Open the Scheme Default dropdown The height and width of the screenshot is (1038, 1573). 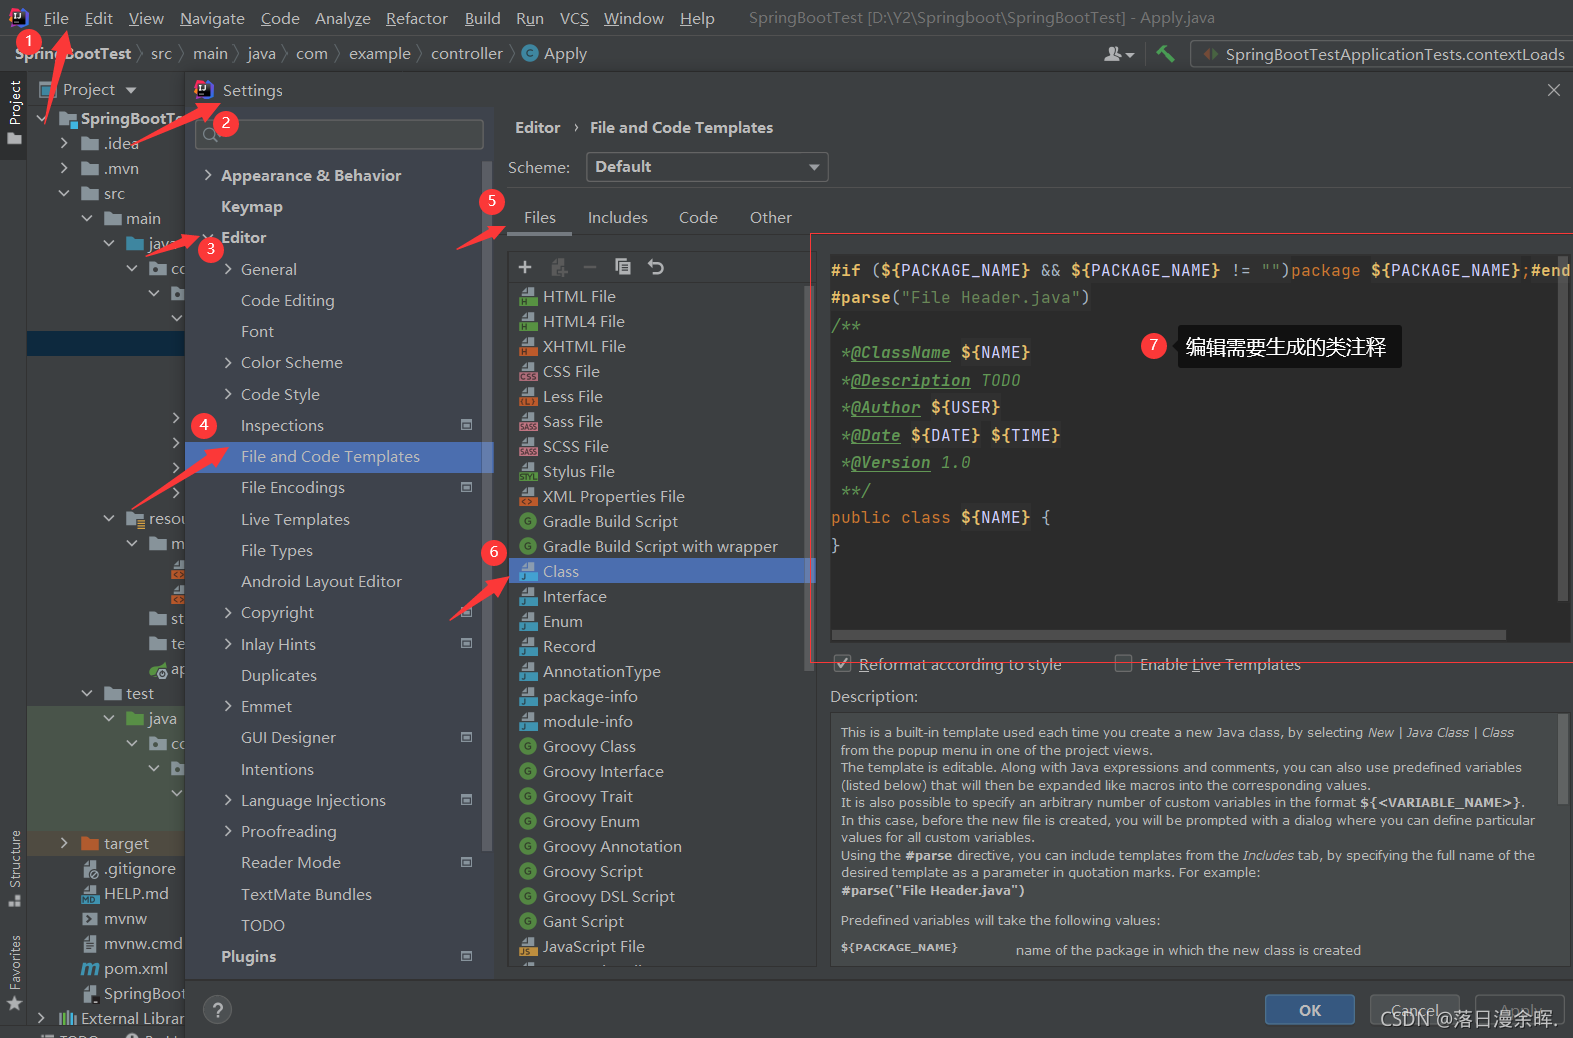pos(707,167)
